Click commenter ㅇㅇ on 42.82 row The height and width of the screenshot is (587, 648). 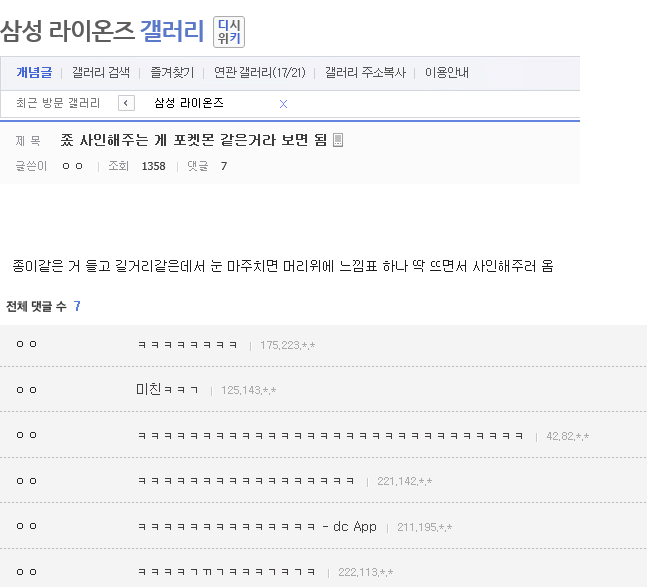tap(26, 435)
